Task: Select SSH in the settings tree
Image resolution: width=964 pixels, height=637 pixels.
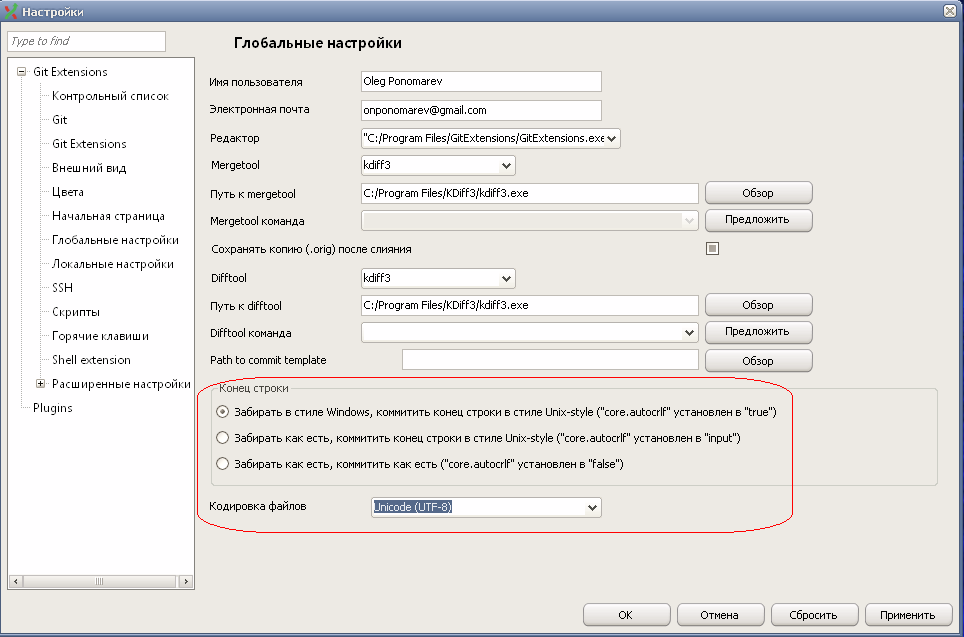Action: (x=62, y=288)
